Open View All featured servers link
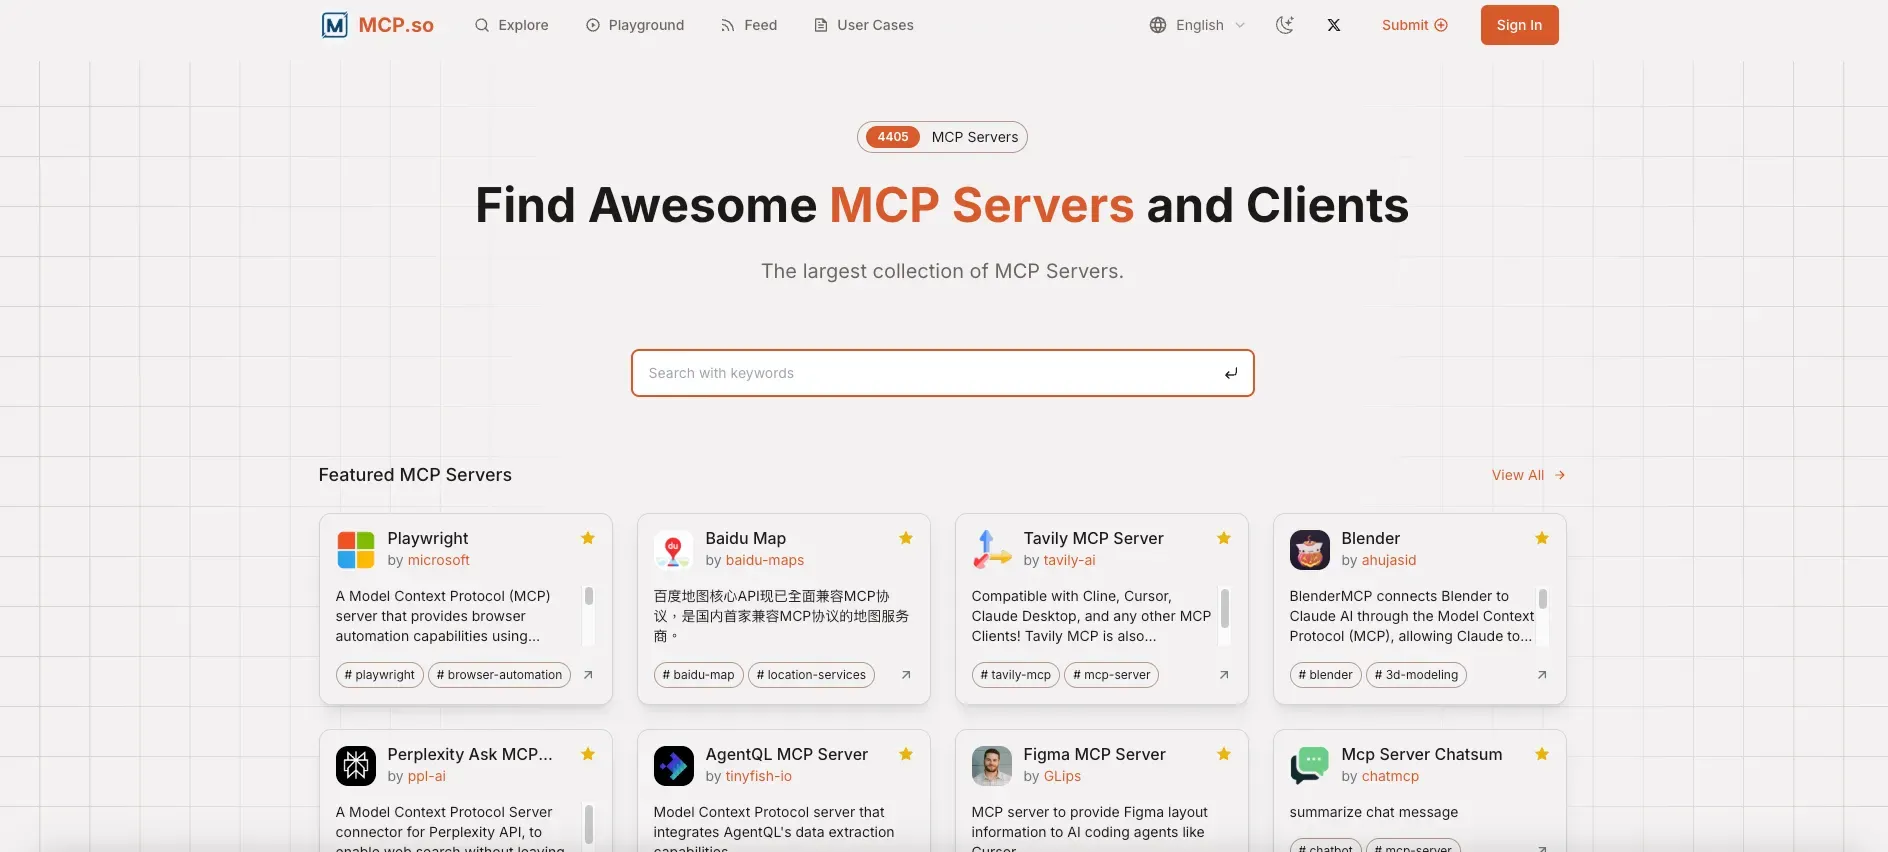 pyautogui.click(x=1527, y=475)
